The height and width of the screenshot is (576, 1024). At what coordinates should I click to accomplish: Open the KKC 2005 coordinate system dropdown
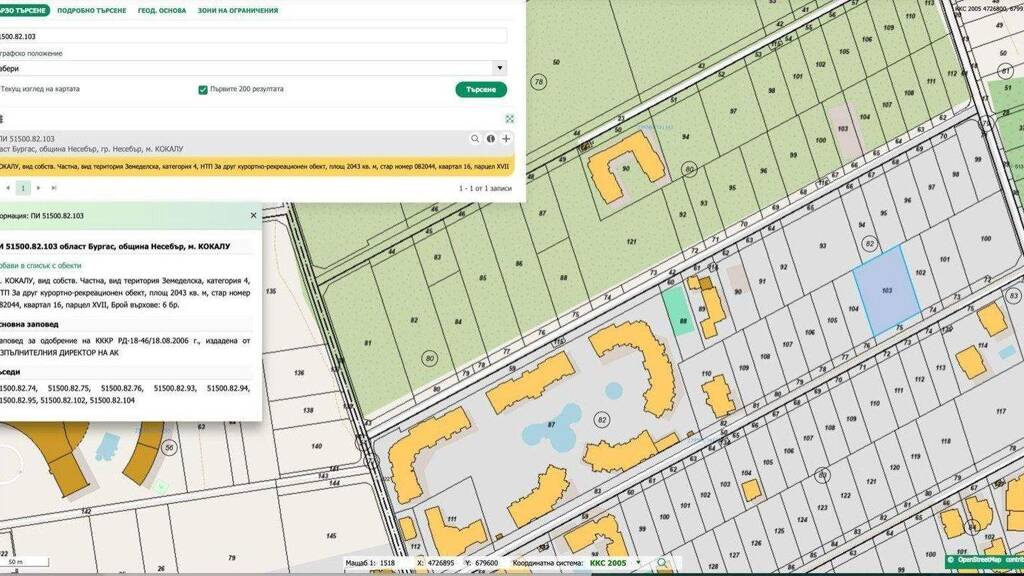(x=637, y=562)
